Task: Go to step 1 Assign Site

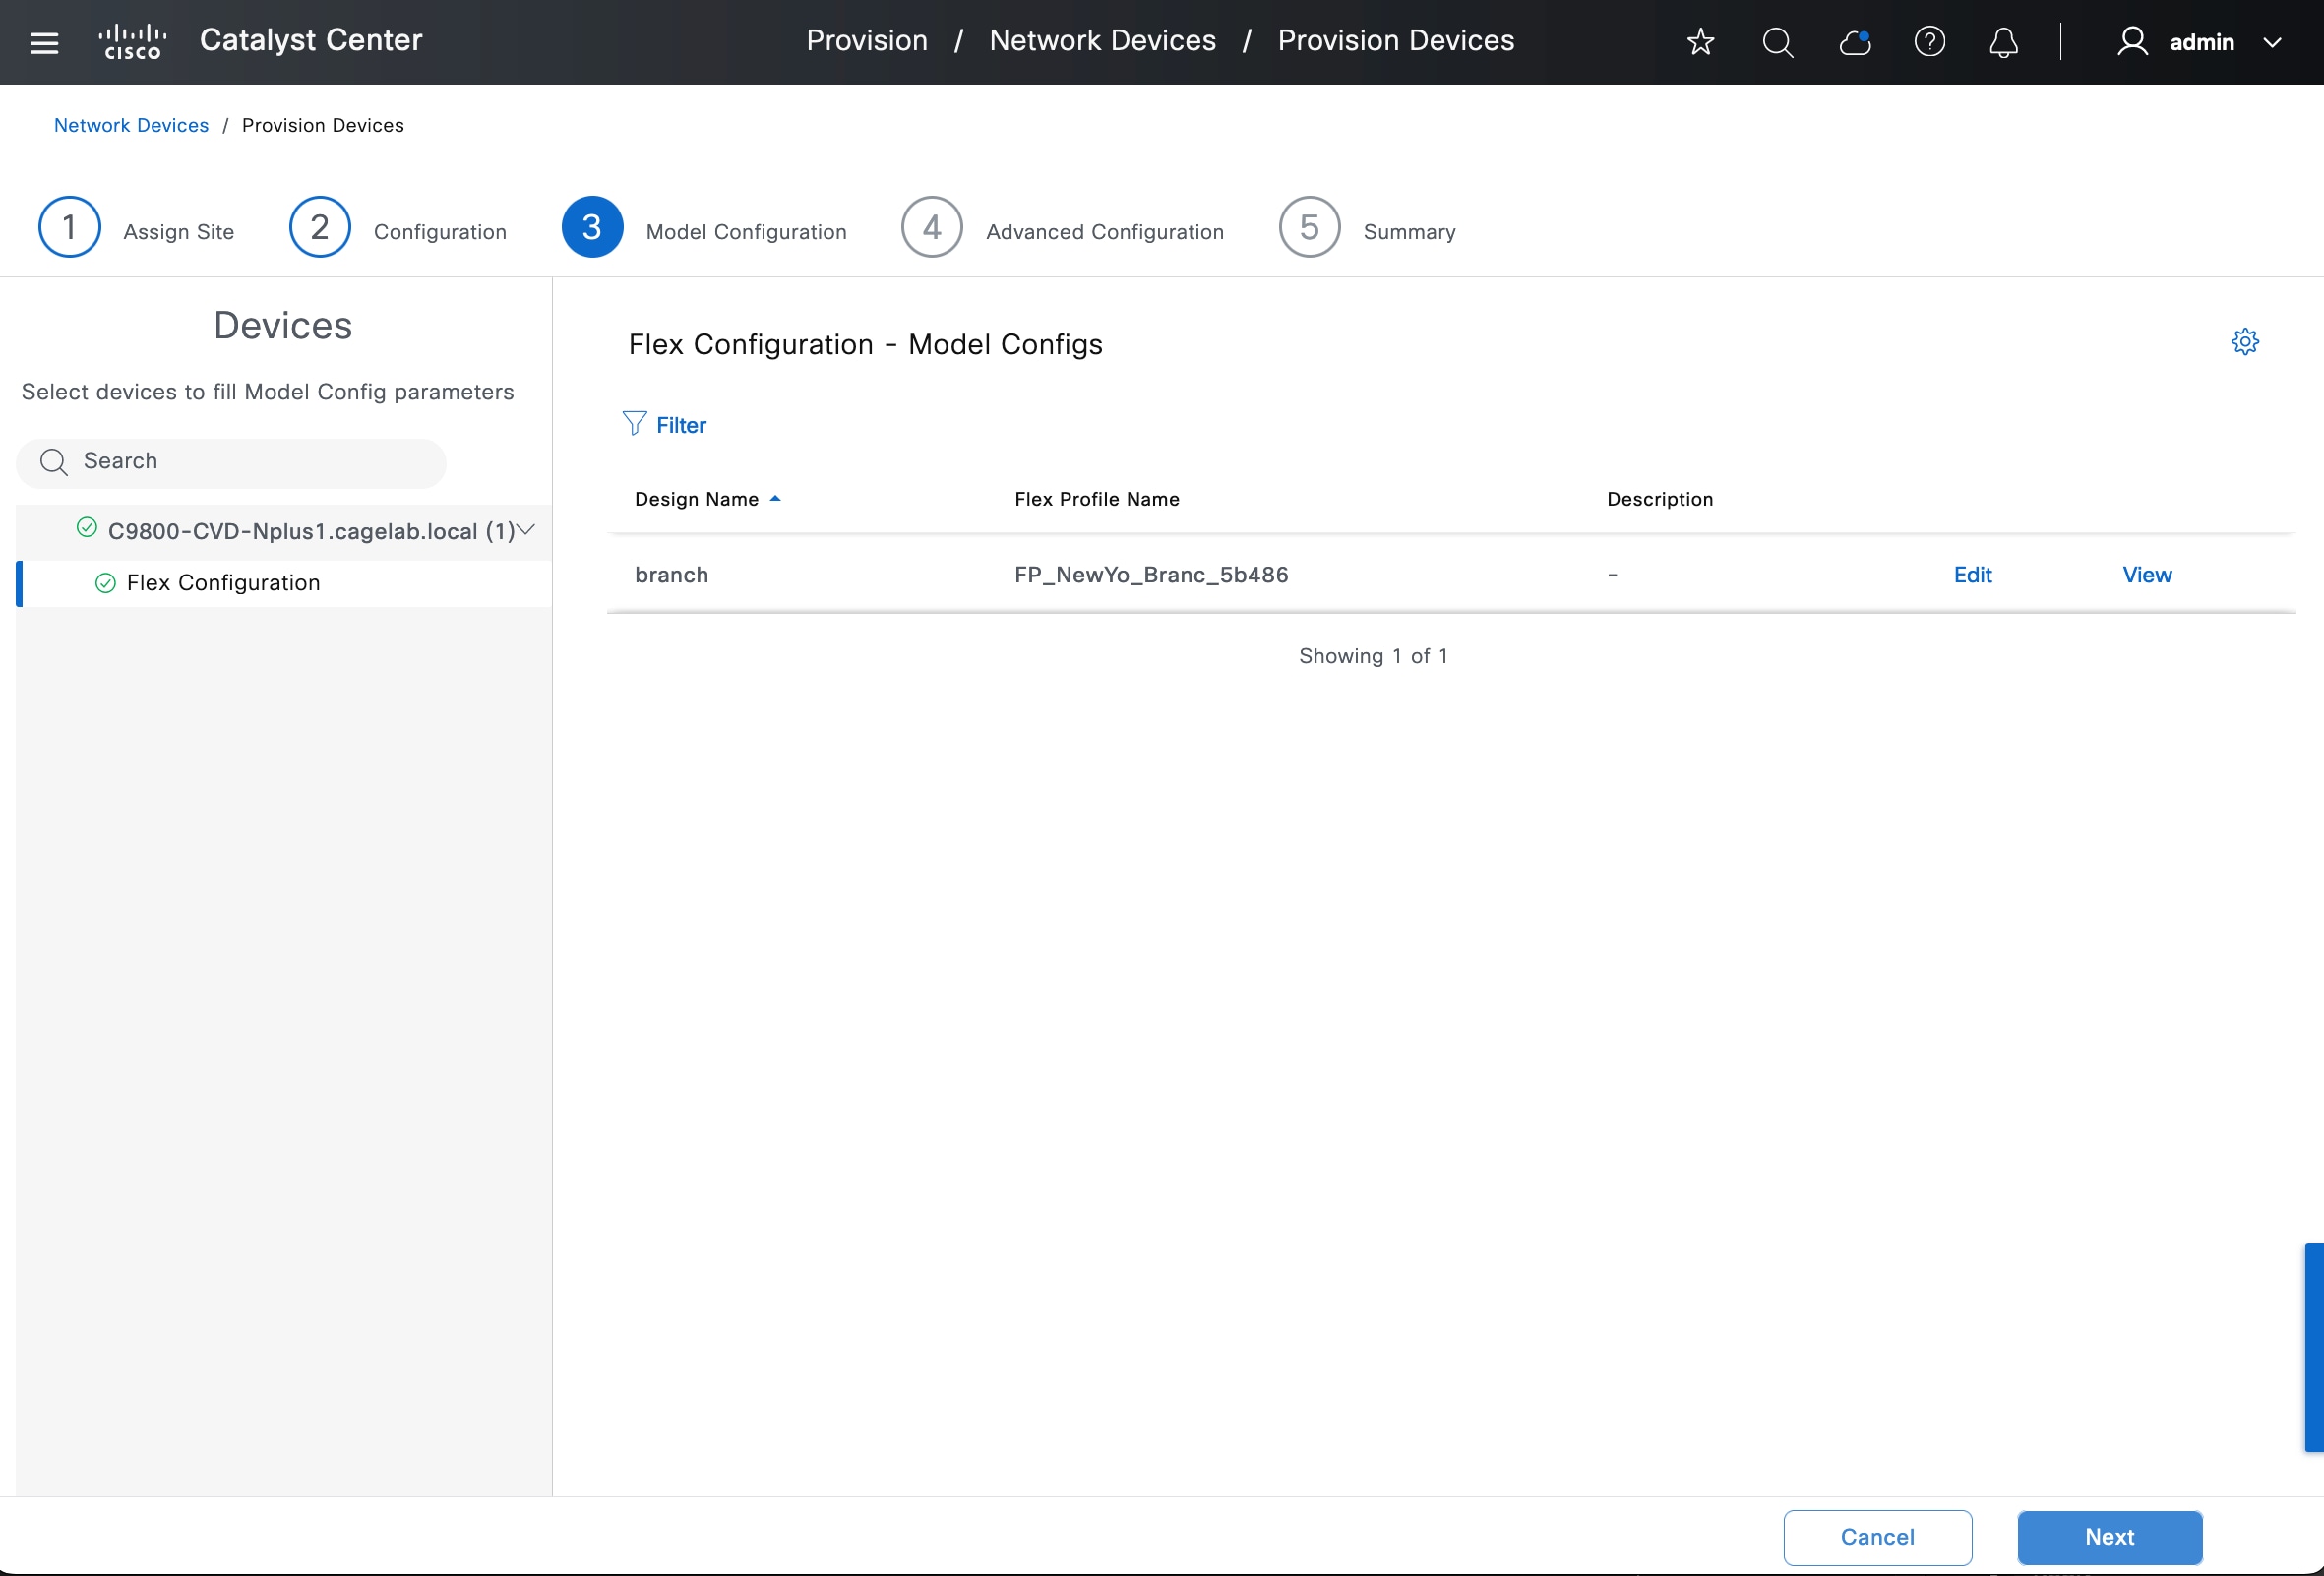Action: coord(70,227)
